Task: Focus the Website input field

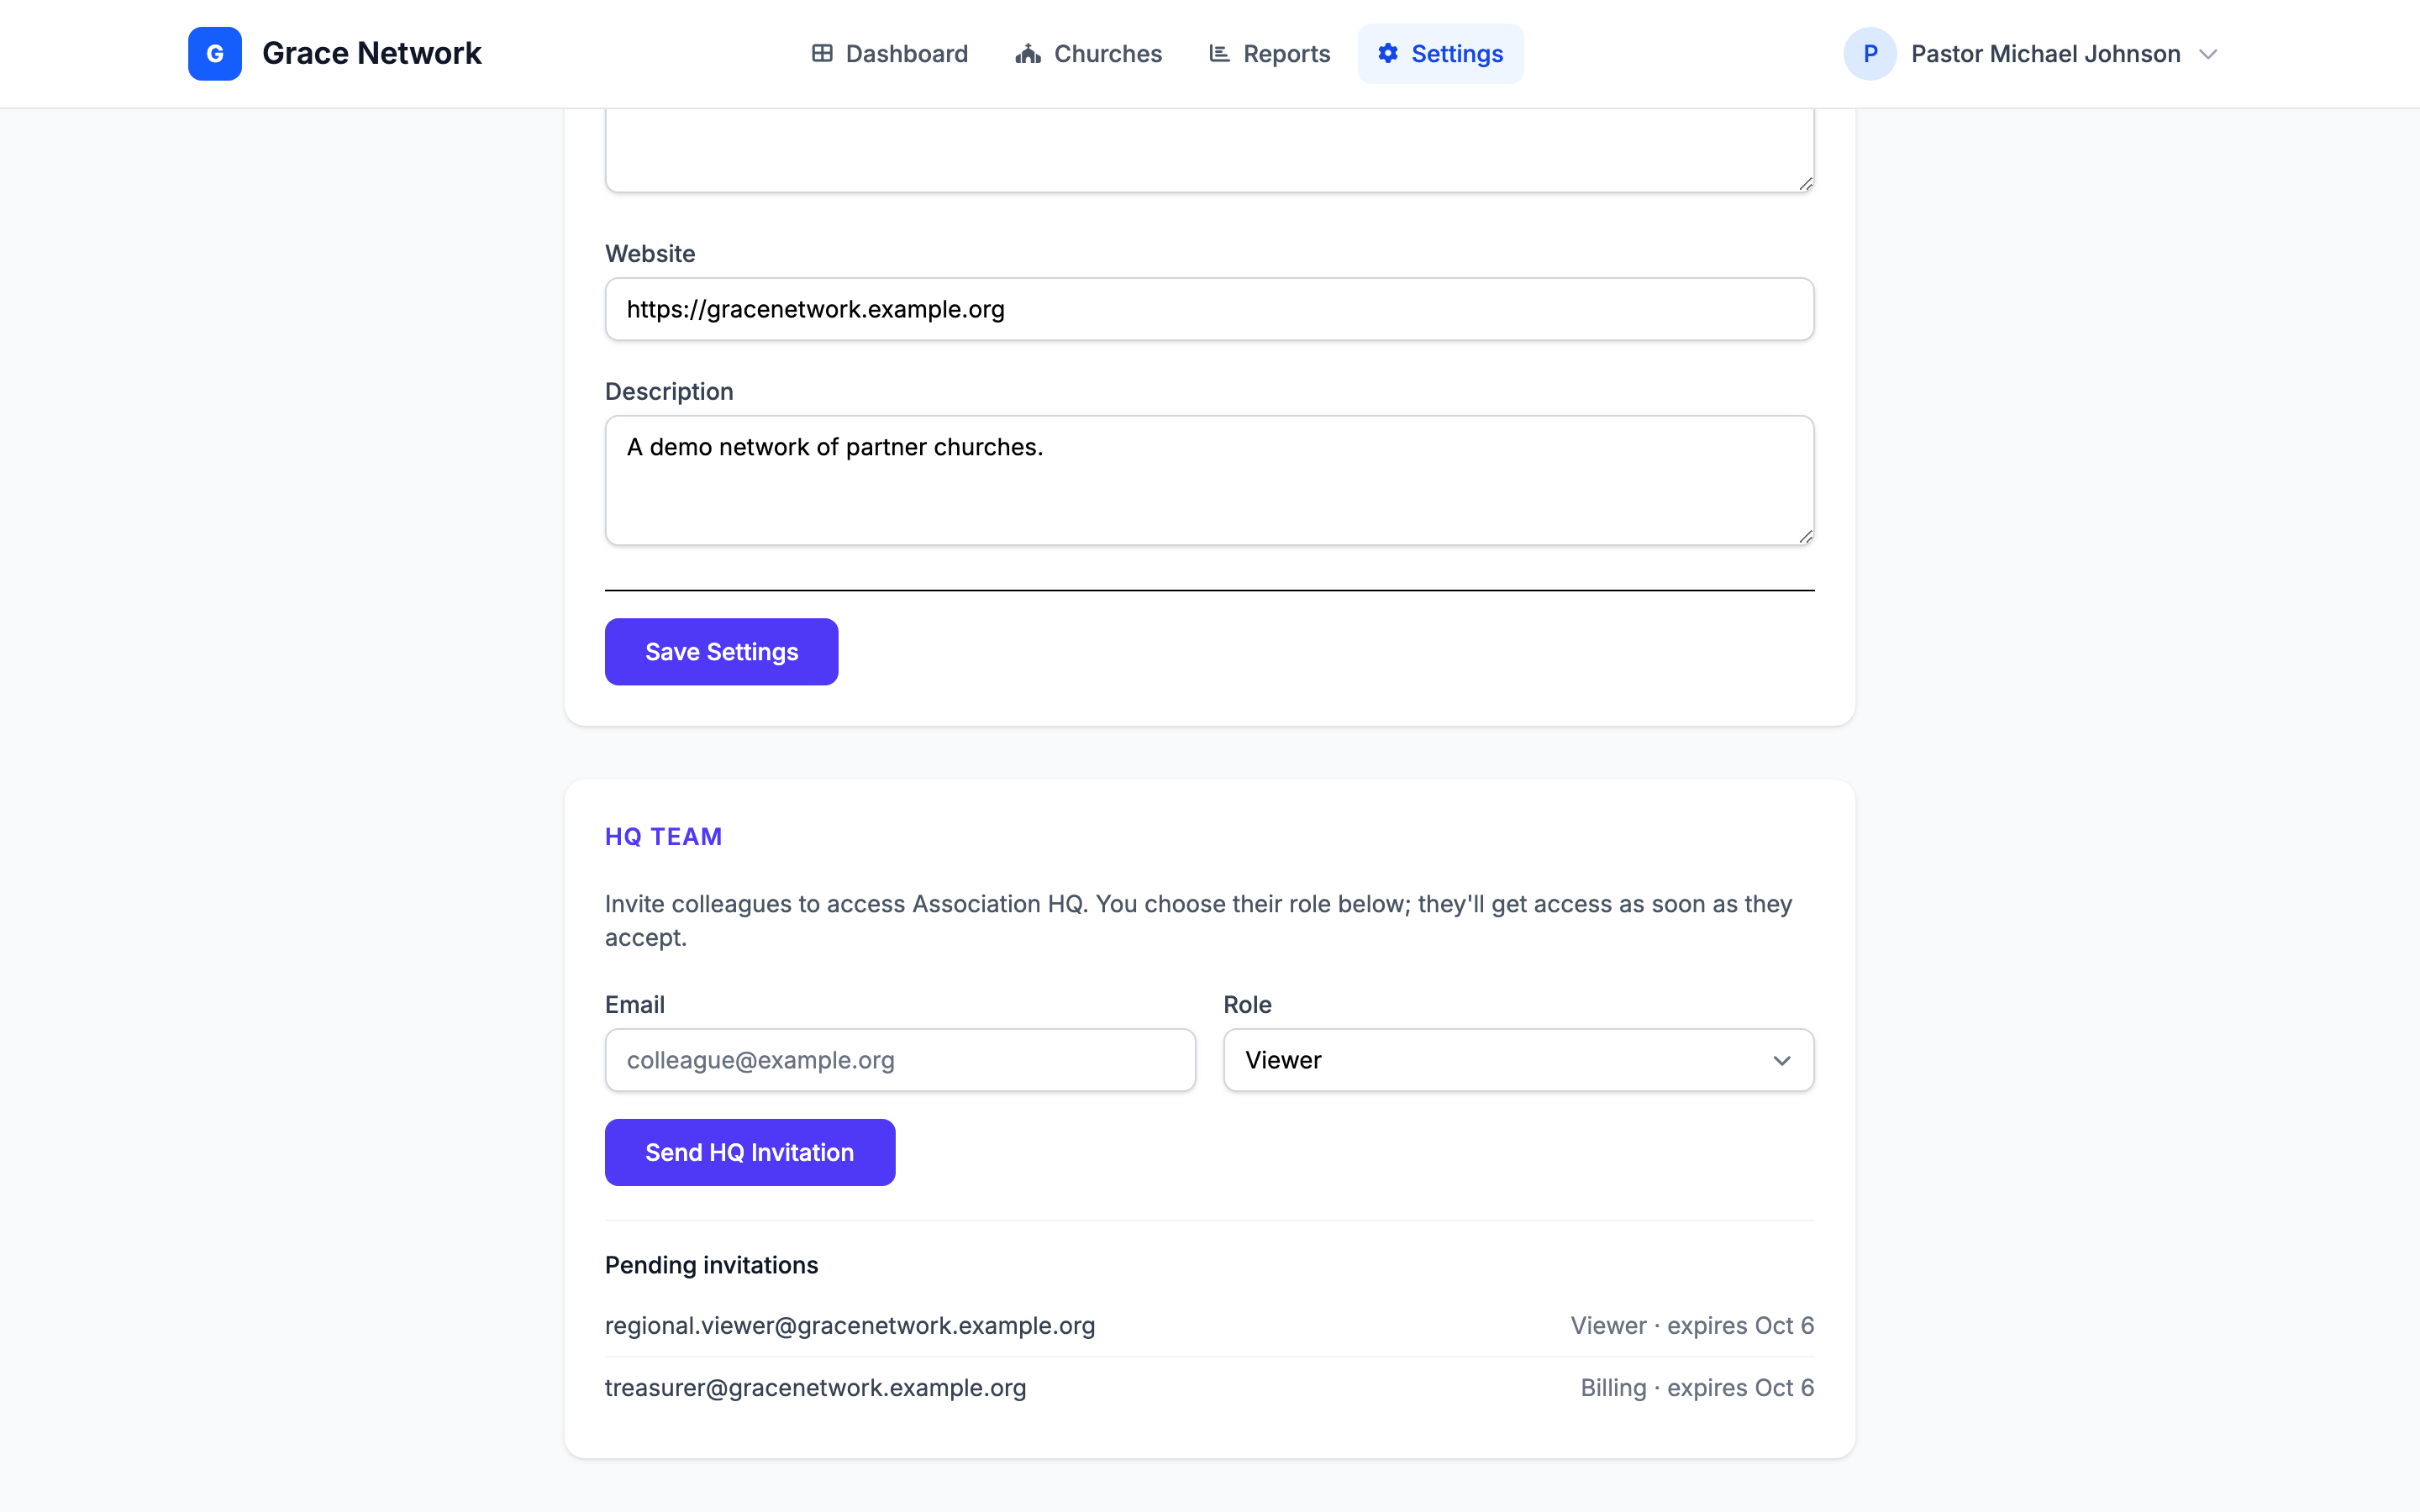Action: pyautogui.click(x=1209, y=309)
